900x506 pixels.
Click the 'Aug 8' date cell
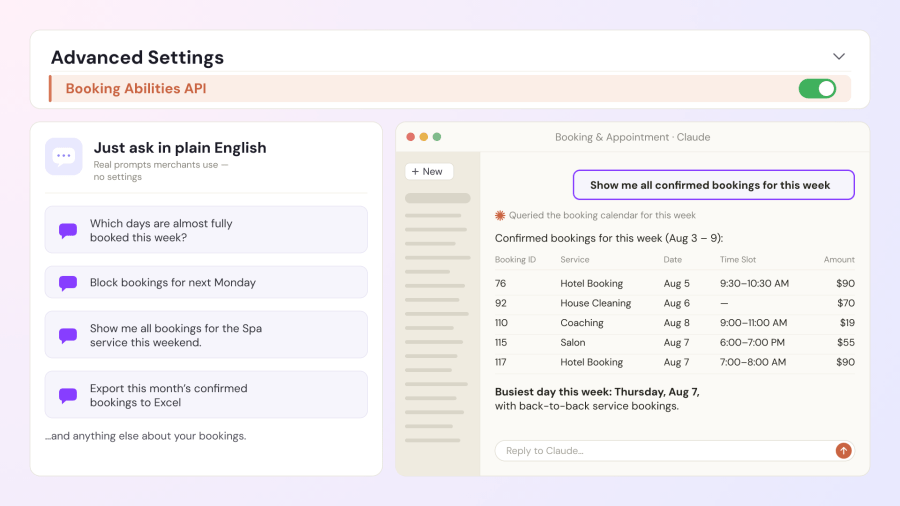[x=676, y=323]
